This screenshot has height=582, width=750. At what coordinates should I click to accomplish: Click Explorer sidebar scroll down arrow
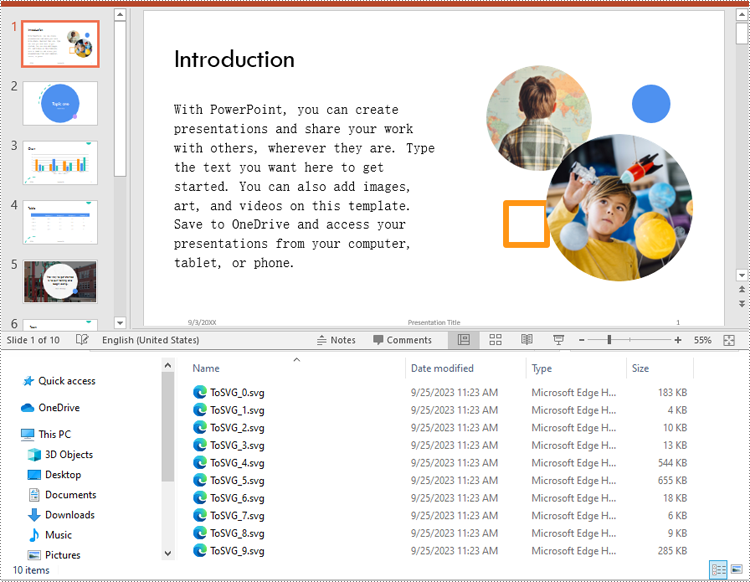[167, 553]
